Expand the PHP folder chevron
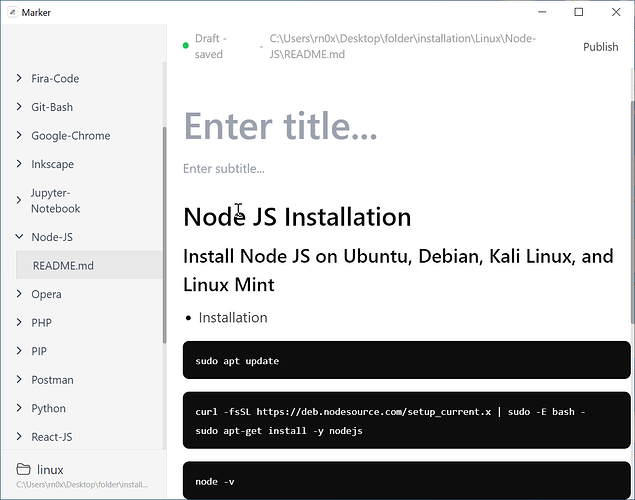The image size is (635, 500). pyautogui.click(x=19, y=322)
